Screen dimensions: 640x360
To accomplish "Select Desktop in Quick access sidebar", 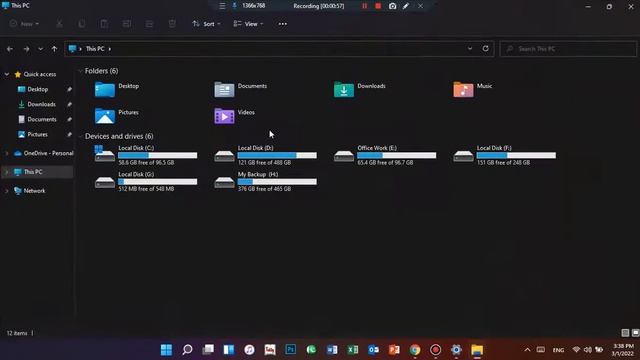I will click(x=38, y=89).
